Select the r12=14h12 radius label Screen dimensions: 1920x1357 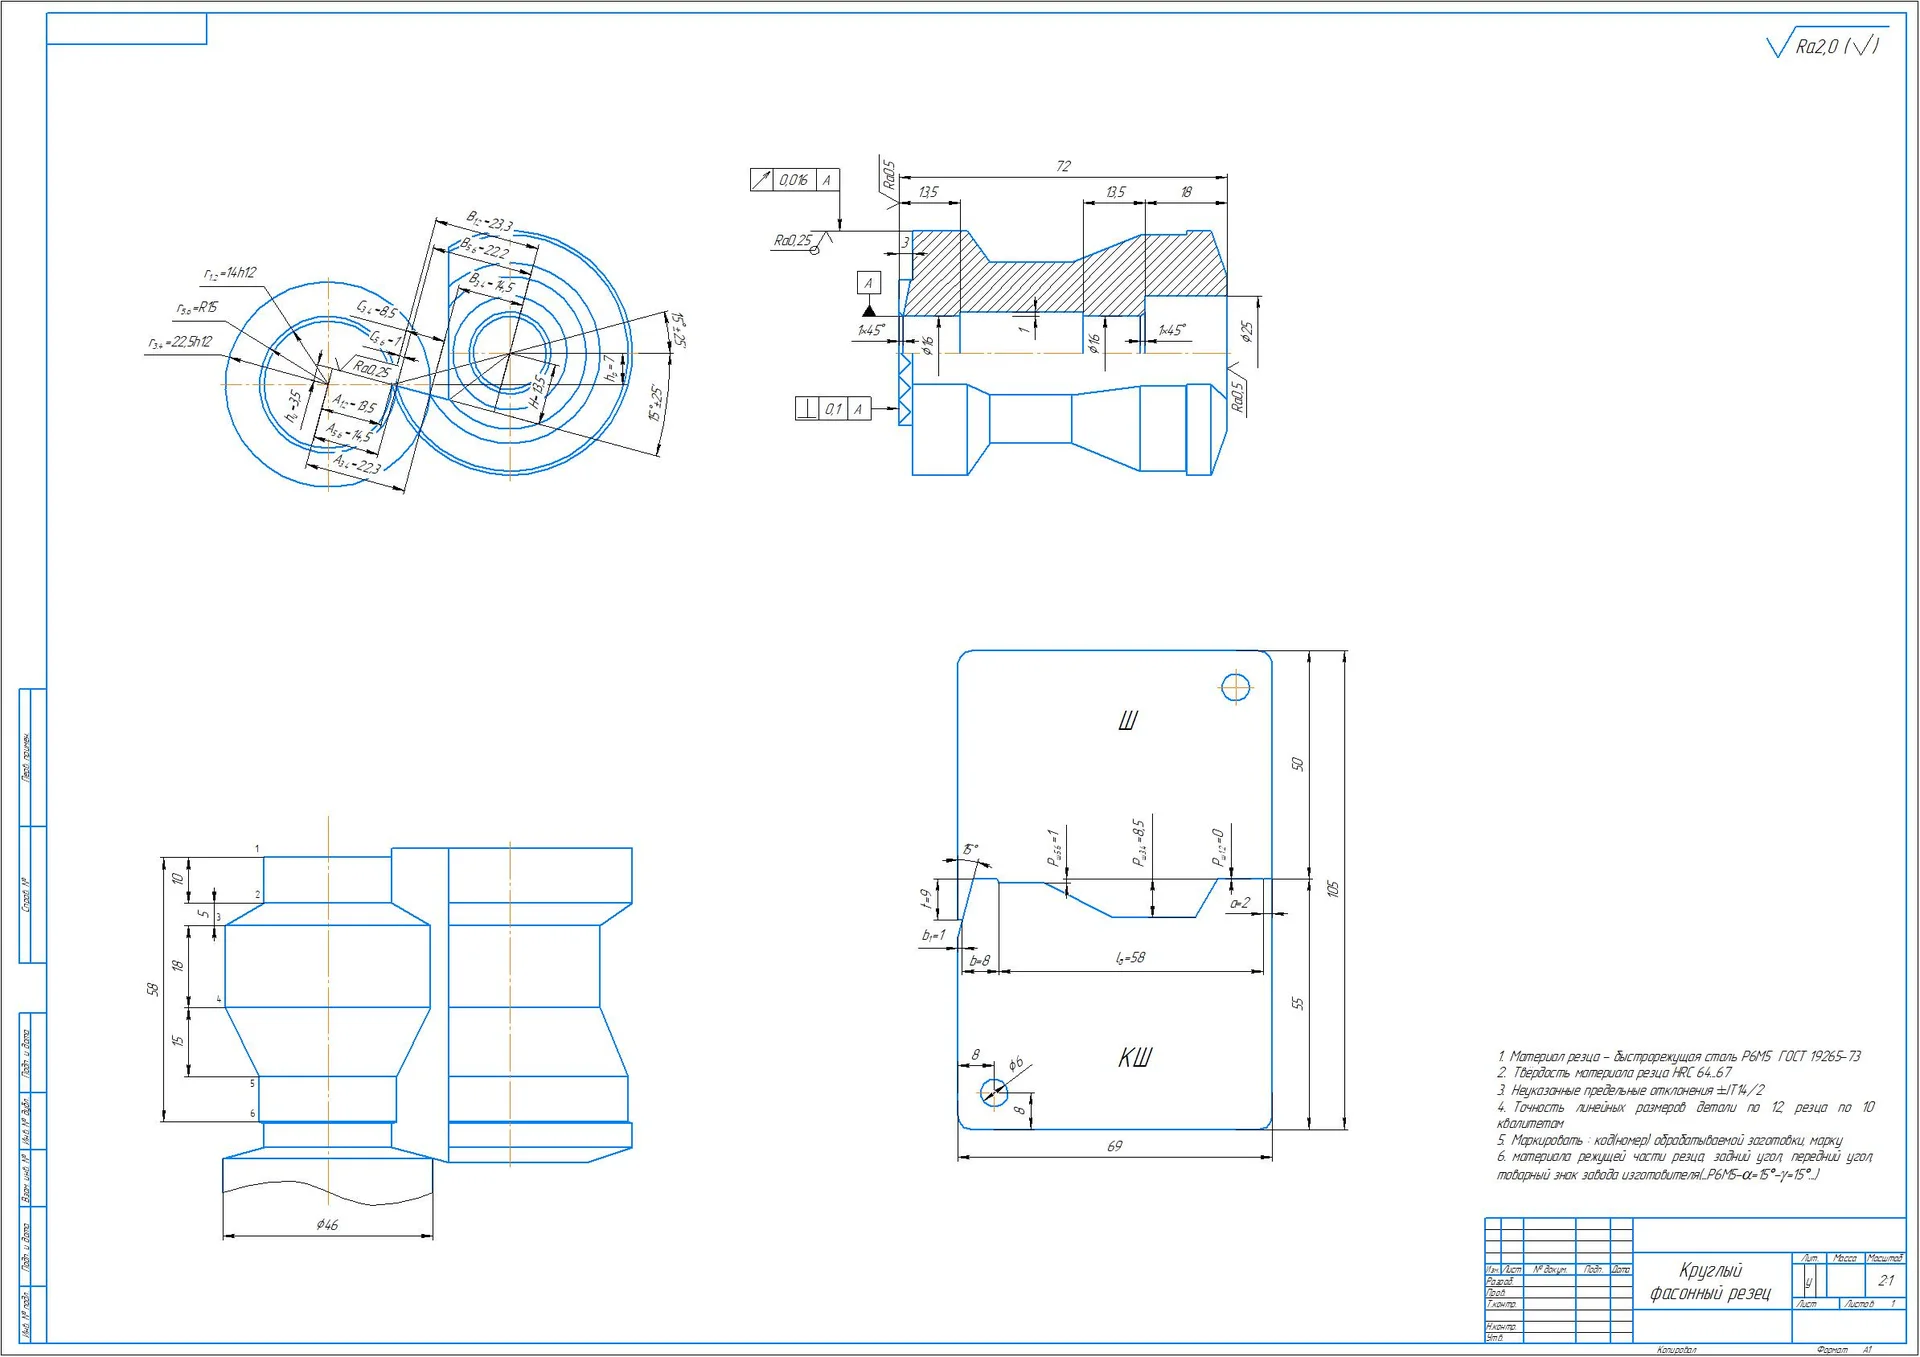click(230, 273)
